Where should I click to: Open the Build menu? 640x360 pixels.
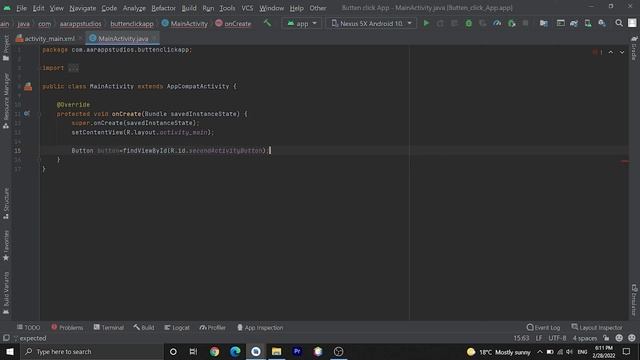(x=189, y=8)
